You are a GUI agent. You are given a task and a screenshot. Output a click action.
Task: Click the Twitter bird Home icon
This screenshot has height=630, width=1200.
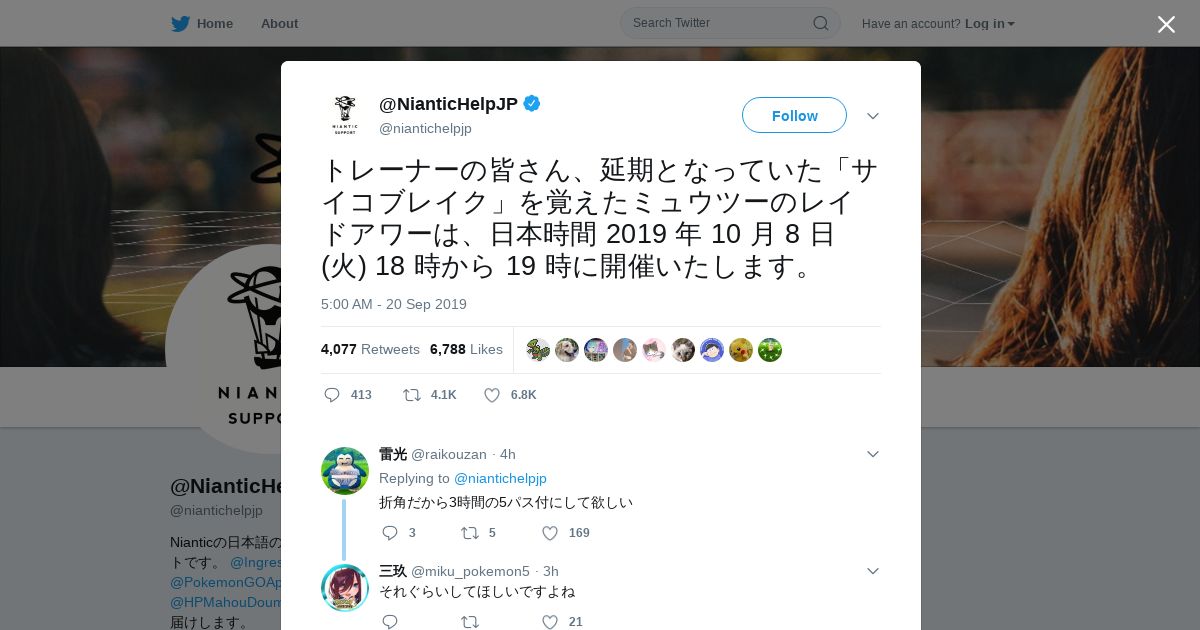coord(180,23)
